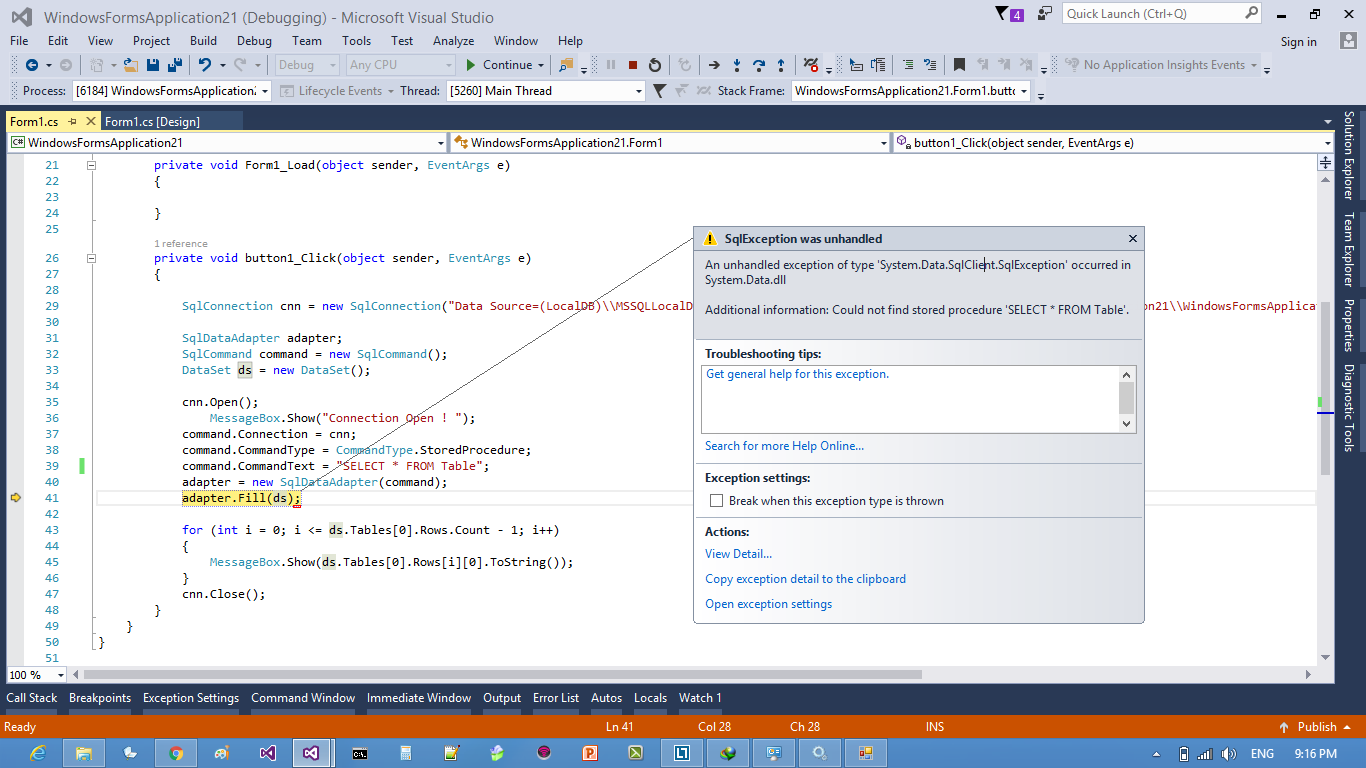The width and height of the screenshot is (1366, 768).
Task: Open the Debug menu
Action: click(x=254, y=41)
